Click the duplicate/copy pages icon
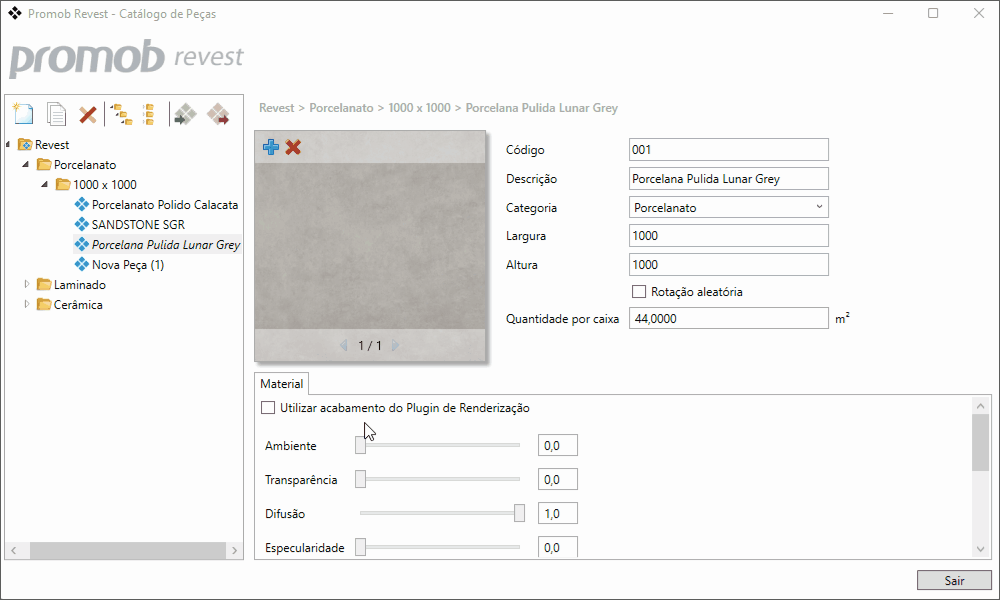 pos(57,114)
